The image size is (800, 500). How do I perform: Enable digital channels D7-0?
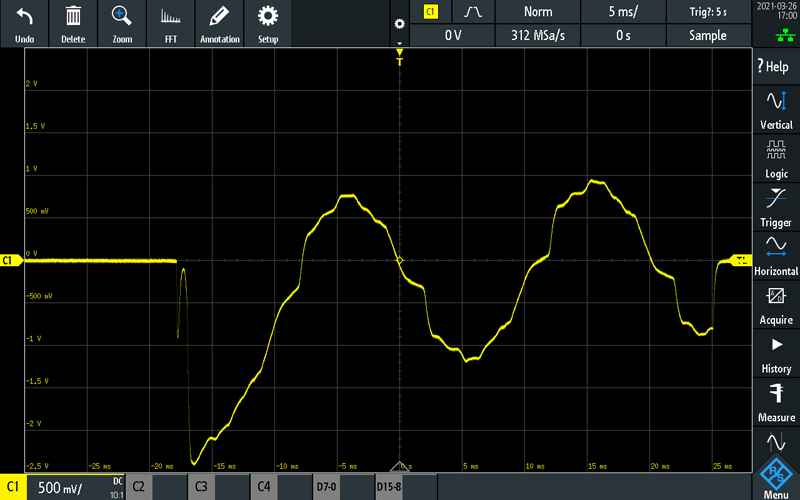(x=326, y=486)
